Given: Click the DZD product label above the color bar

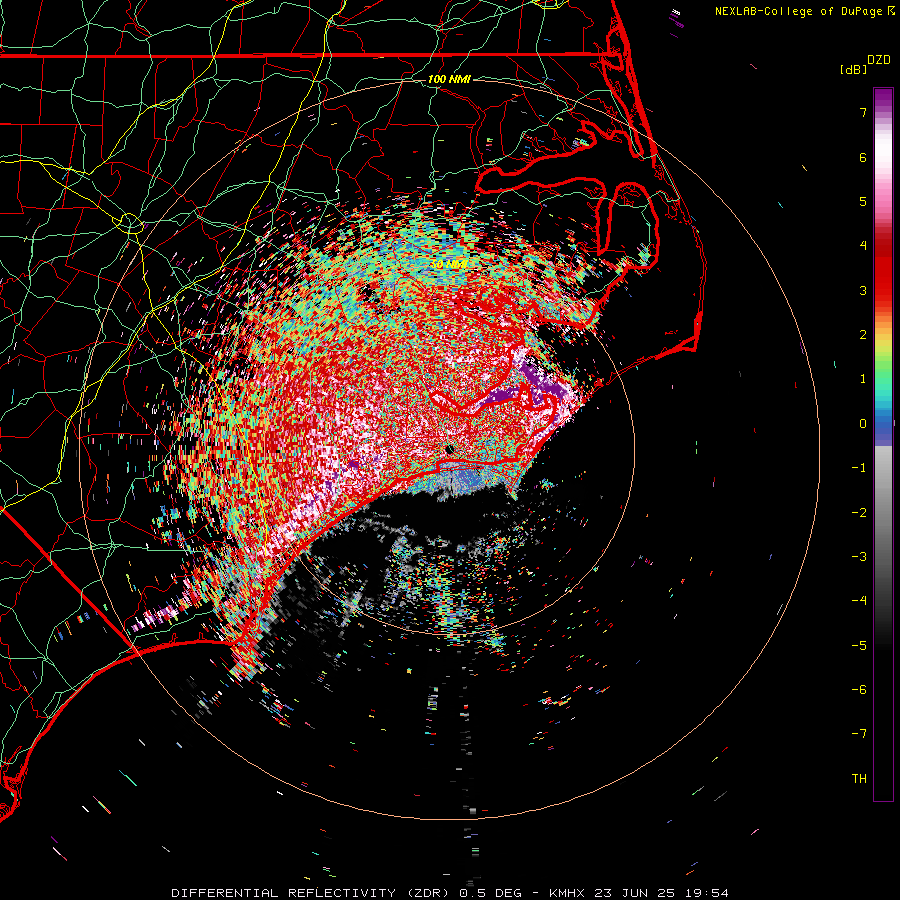Looking at the screenshot, I should pos(879,60).
